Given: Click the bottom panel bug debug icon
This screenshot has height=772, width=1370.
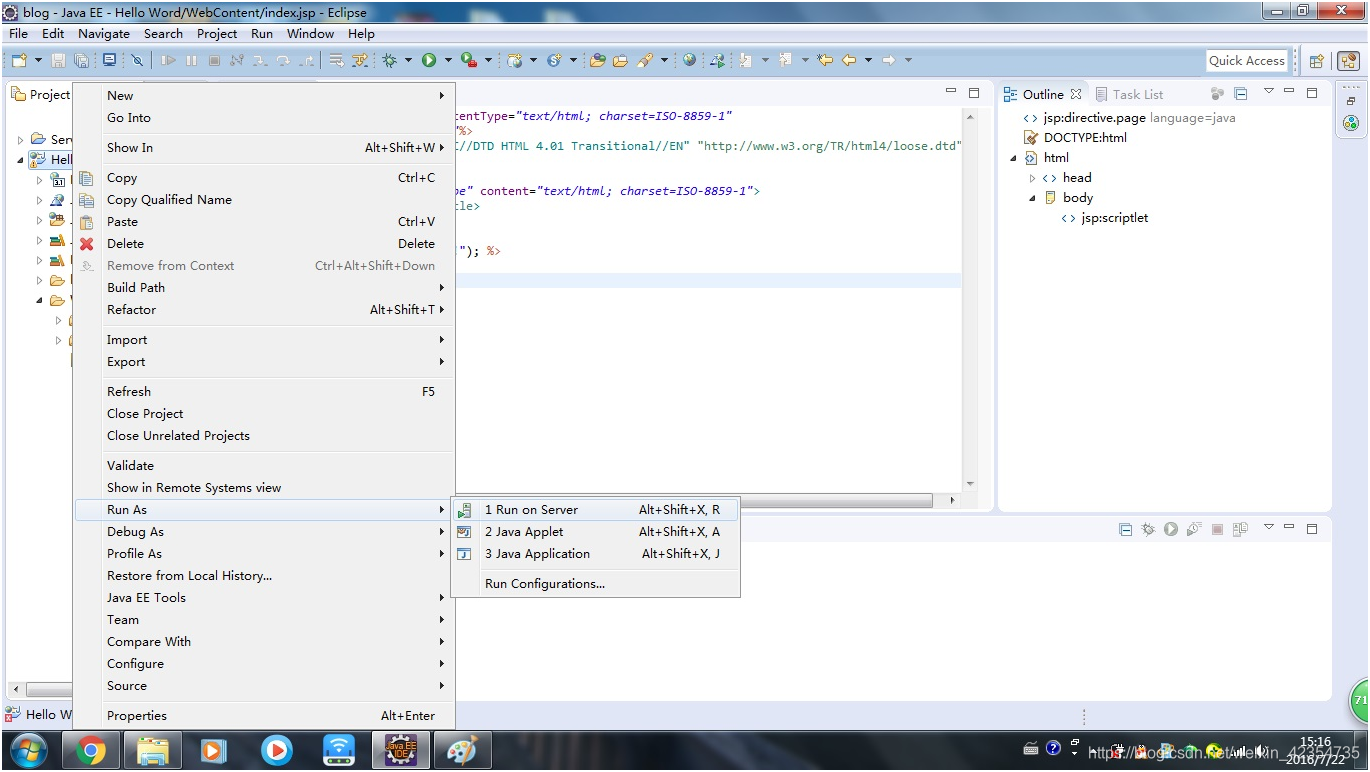Looking at the screenshot, I should (1148, 529).
